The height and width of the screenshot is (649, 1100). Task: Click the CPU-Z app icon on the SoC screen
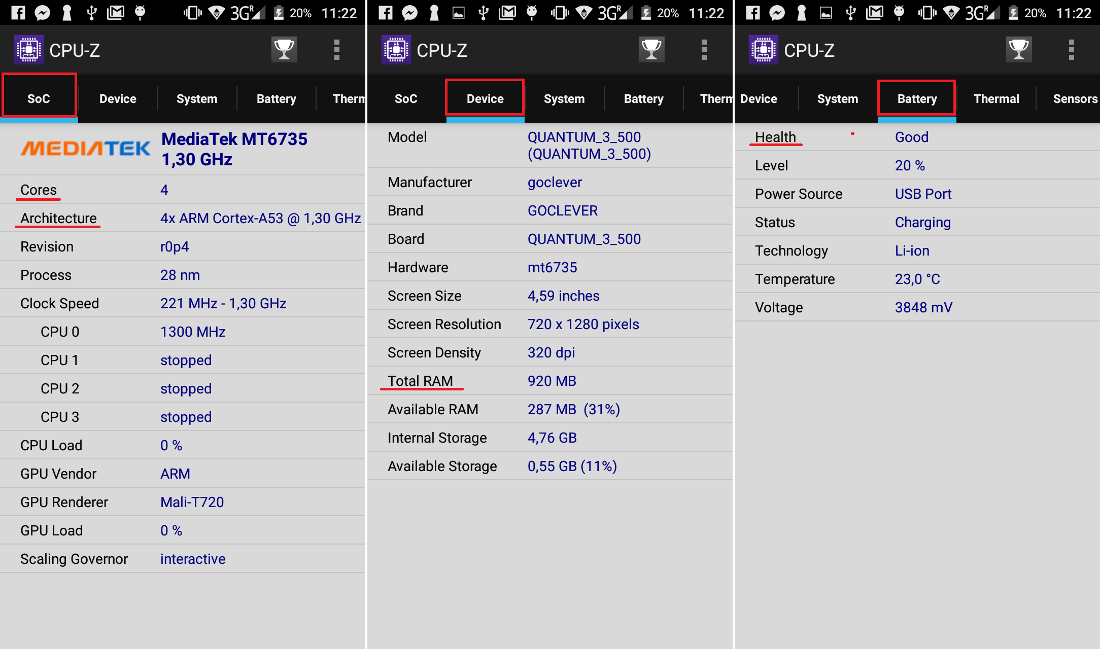(x=28, y=50)
